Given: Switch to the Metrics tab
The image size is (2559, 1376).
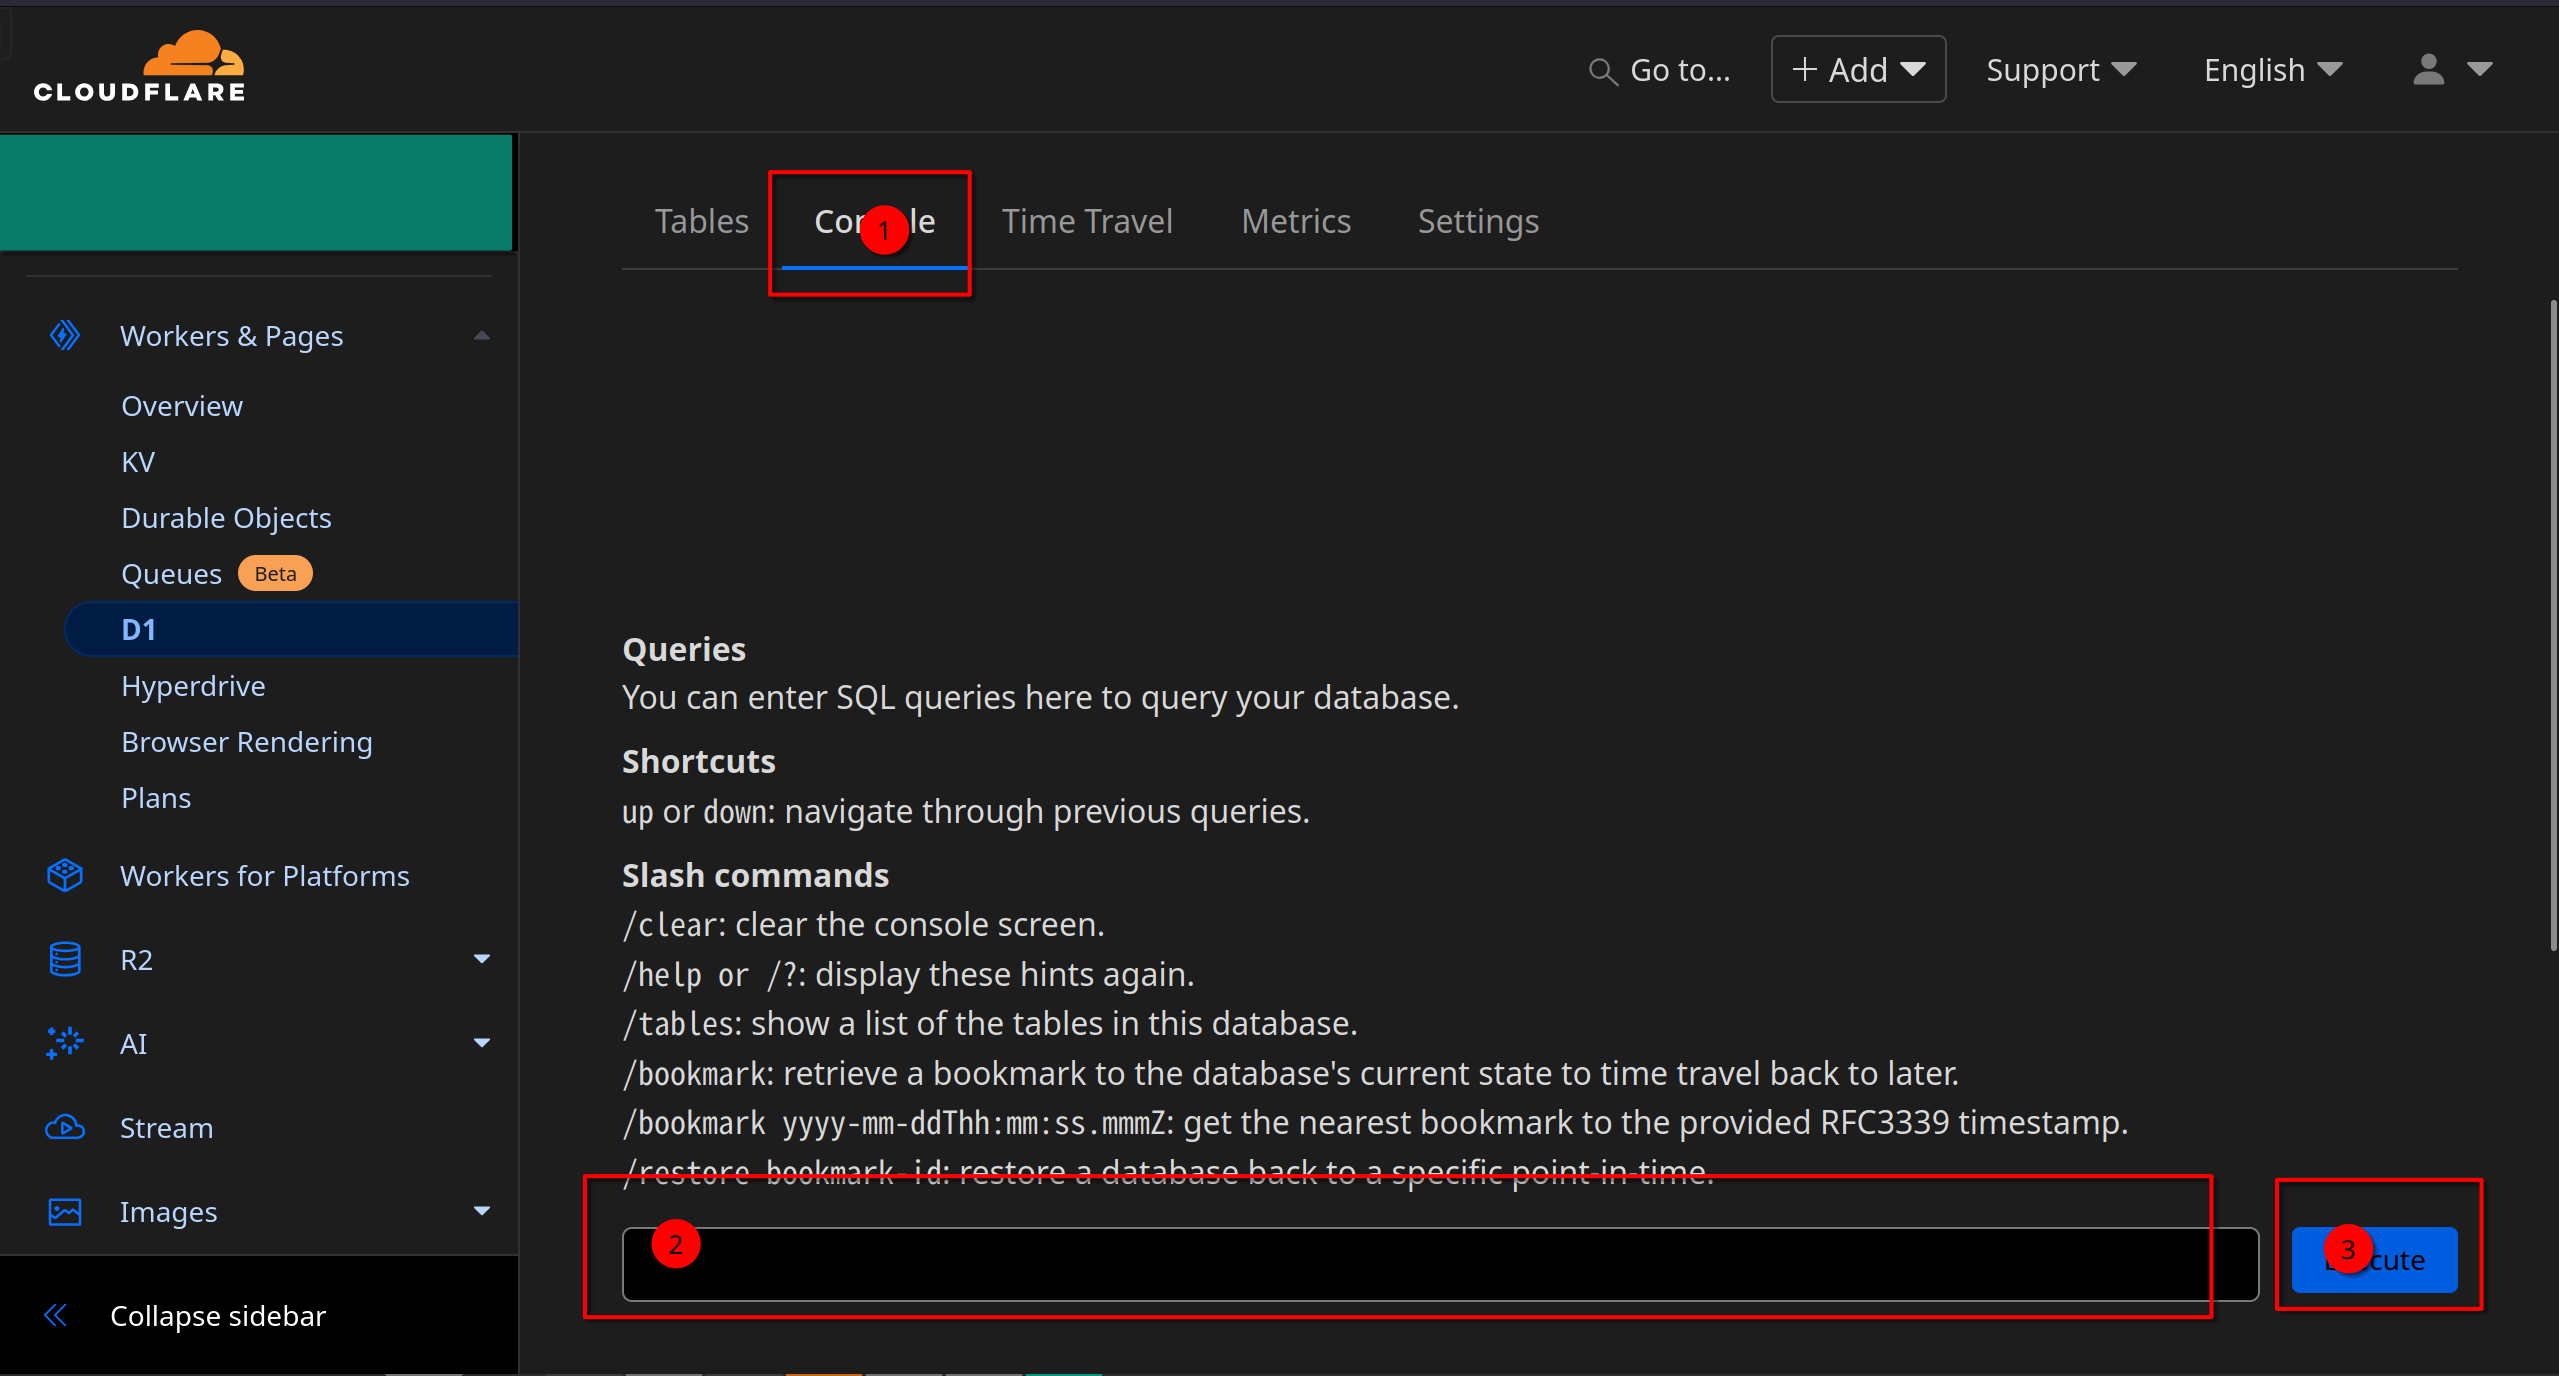Looking at the screenshot, I should click(x=1296, y=221).
